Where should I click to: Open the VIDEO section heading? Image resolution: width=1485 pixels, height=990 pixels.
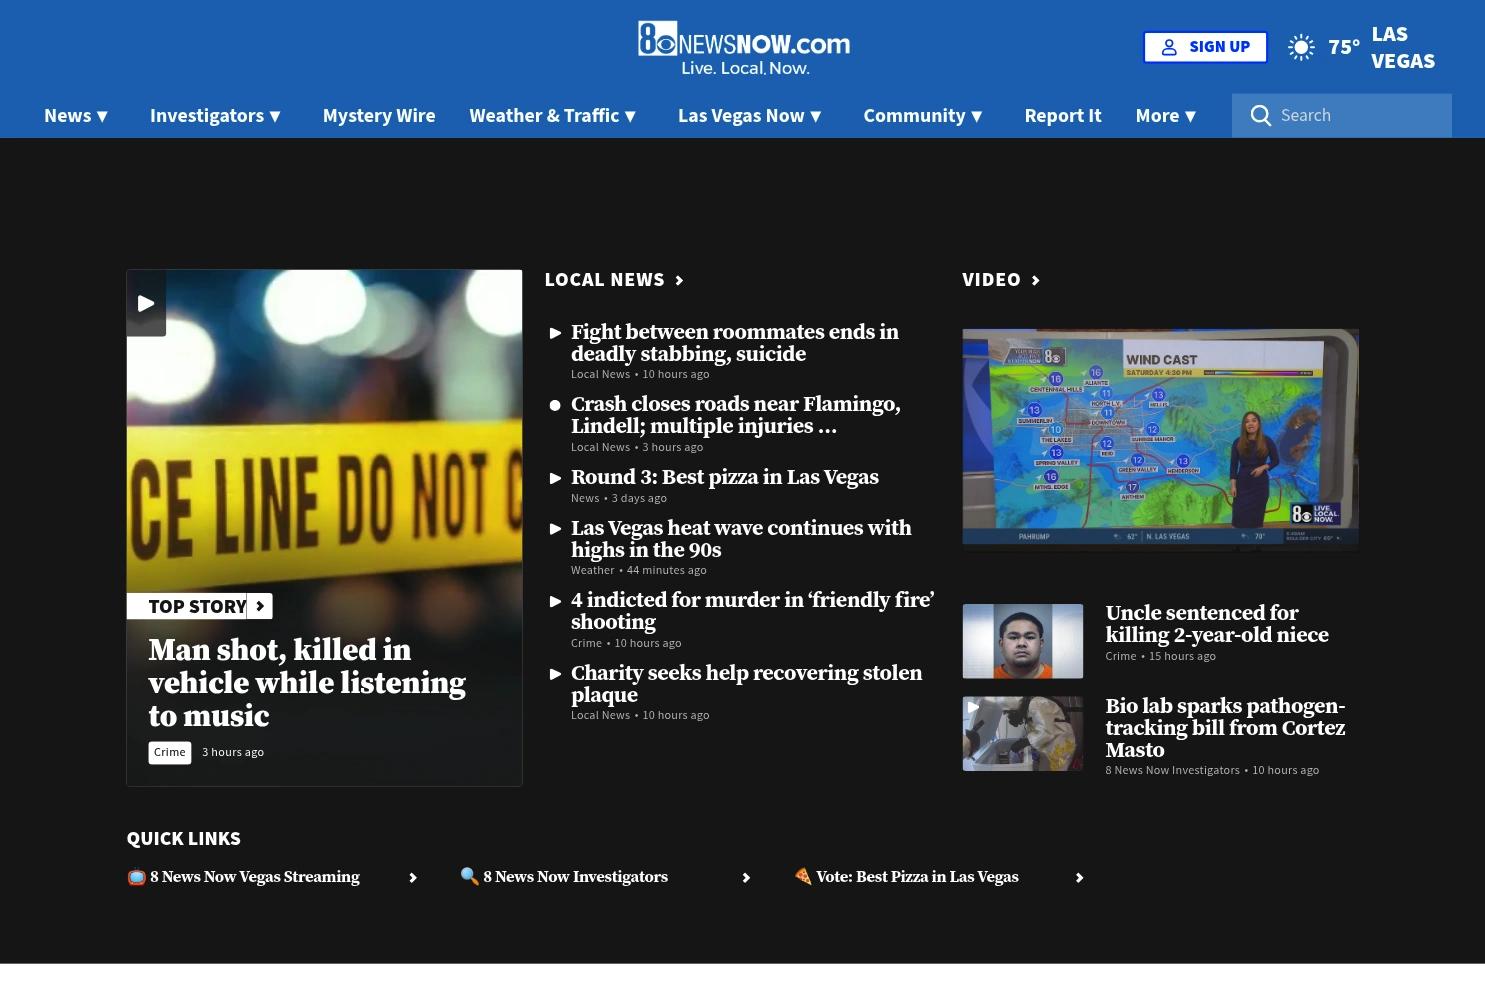991,280
